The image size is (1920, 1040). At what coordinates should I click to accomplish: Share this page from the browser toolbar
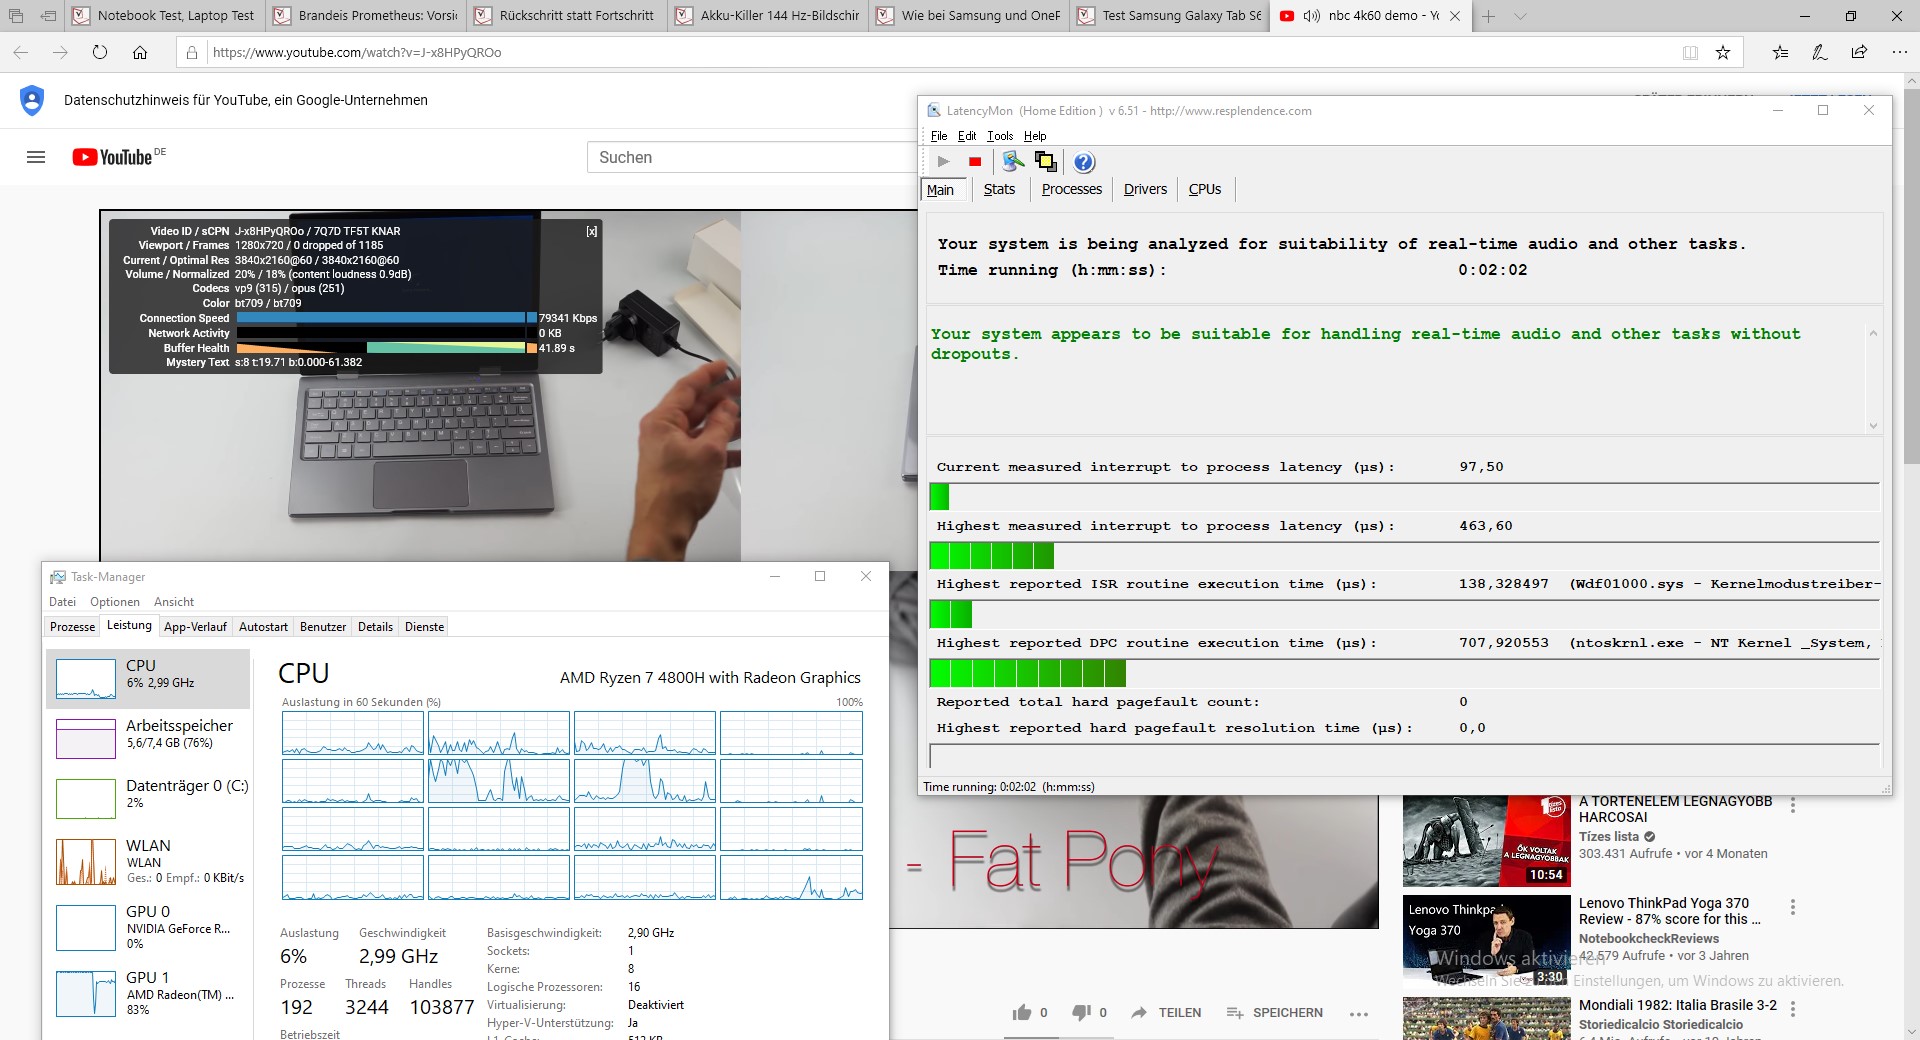(x=1859, y=53)
